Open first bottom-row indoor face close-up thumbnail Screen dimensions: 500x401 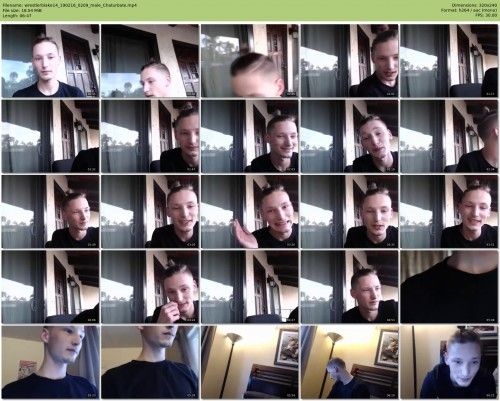point(50,362)
